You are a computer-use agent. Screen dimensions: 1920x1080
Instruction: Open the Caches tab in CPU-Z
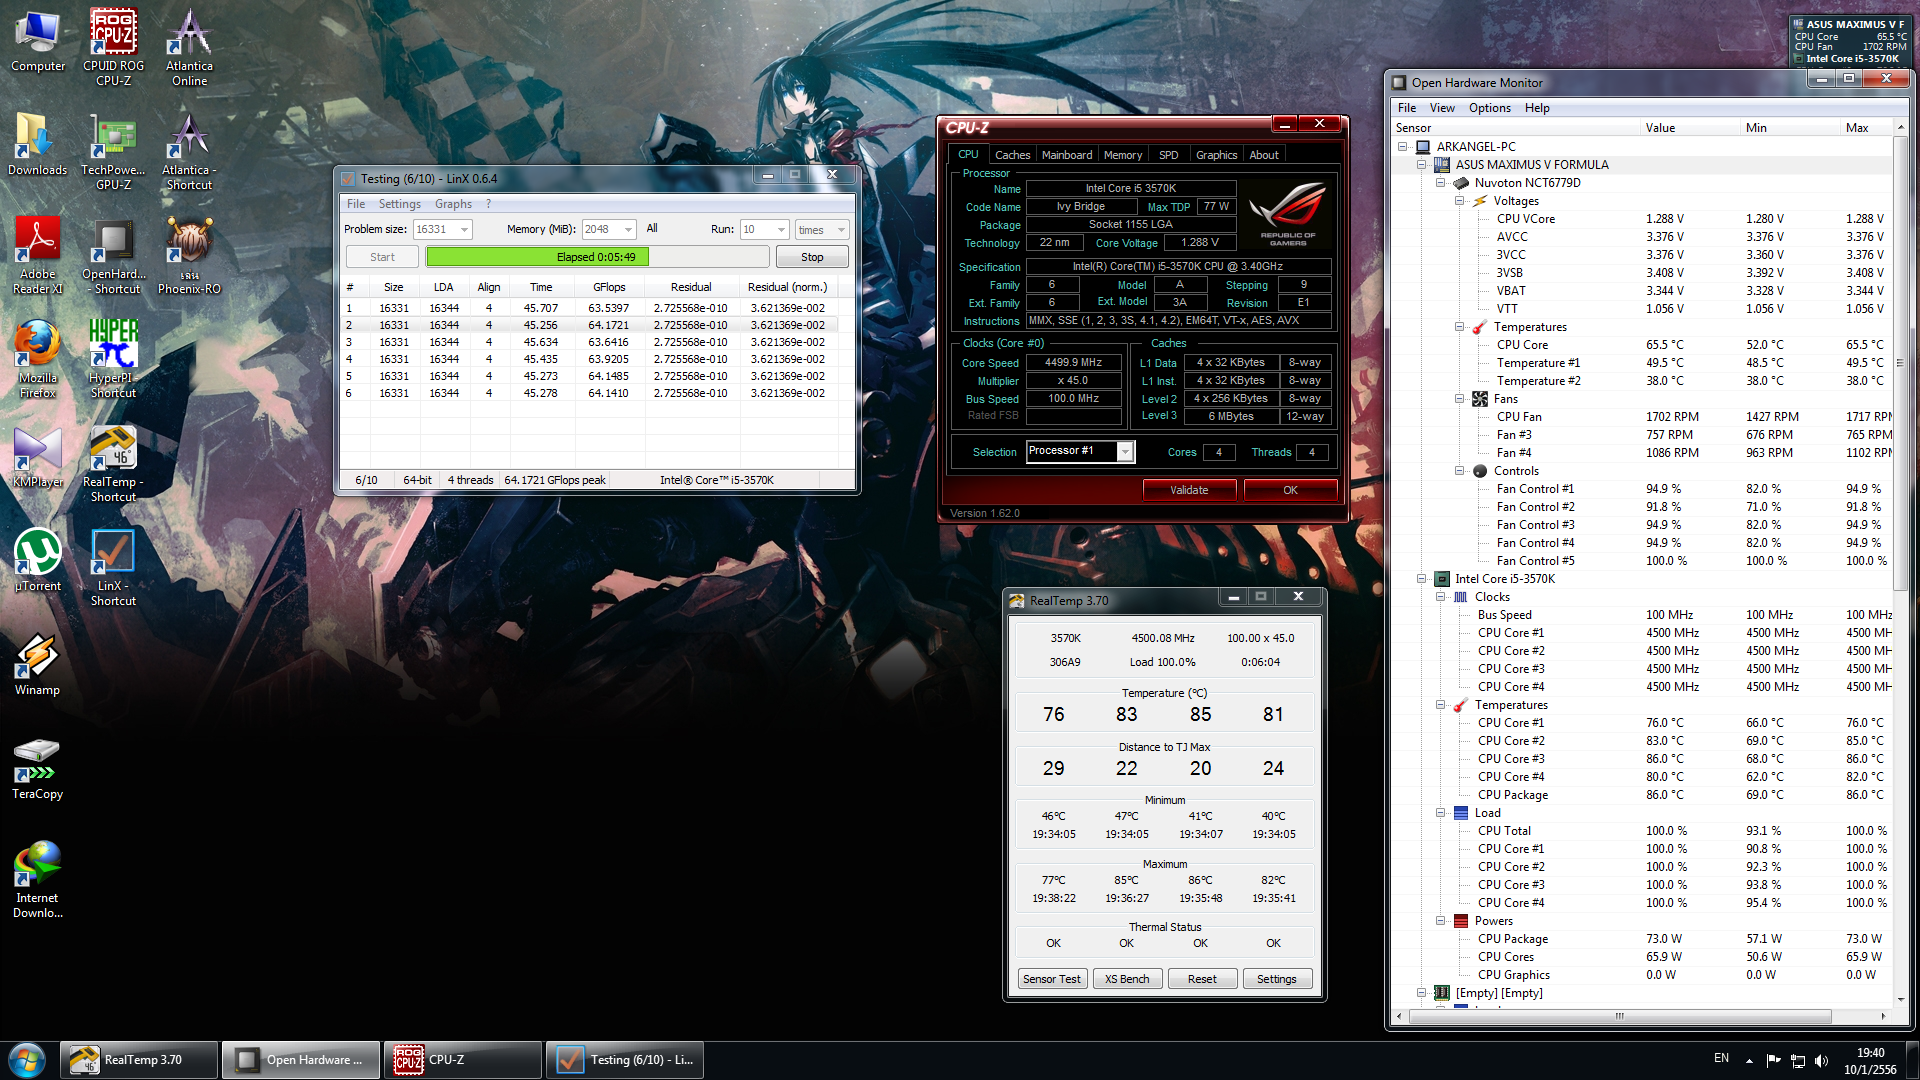(1012, 155)
